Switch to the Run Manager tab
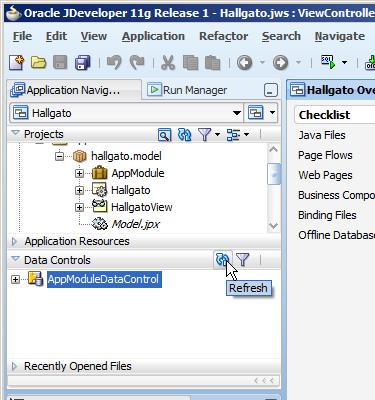Image resolution: width=375 pixels, height=400 pixels. 187,90
